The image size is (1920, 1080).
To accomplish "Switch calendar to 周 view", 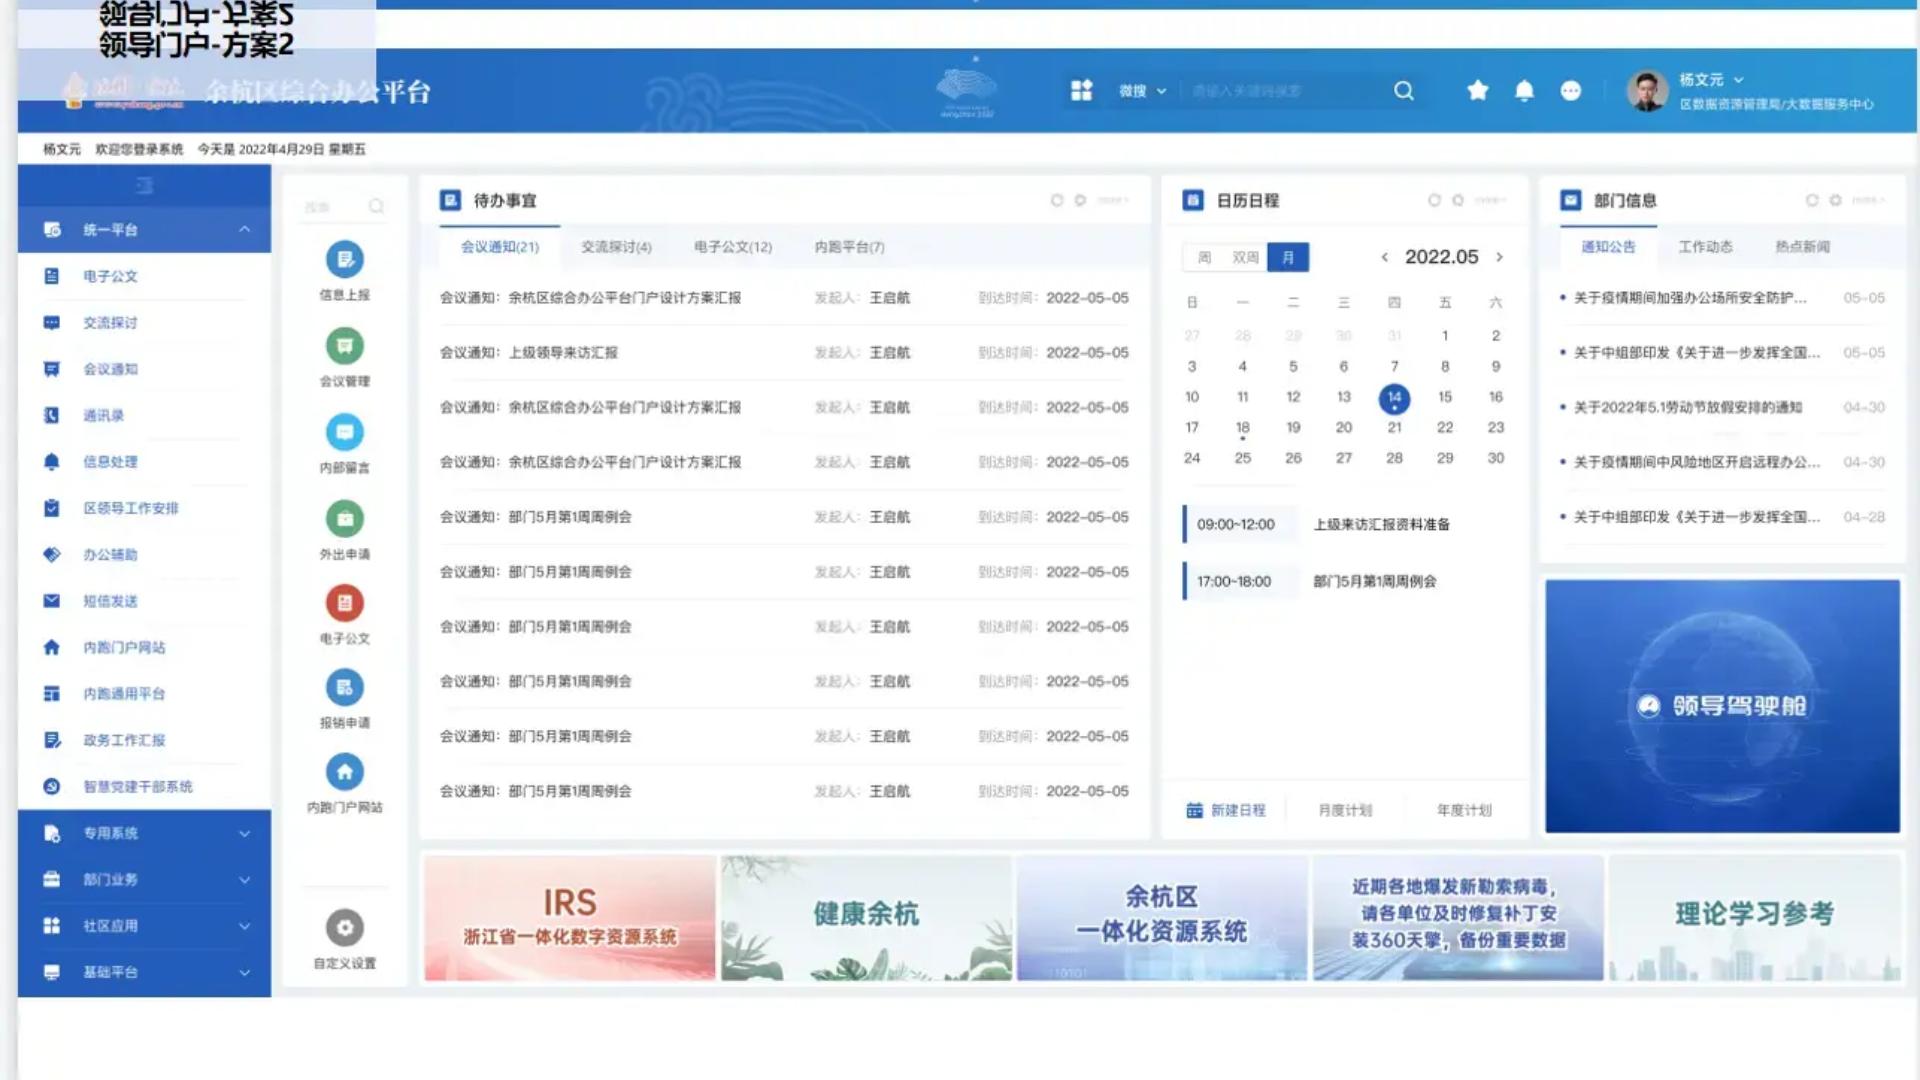I will click(x=1204, y=257).
